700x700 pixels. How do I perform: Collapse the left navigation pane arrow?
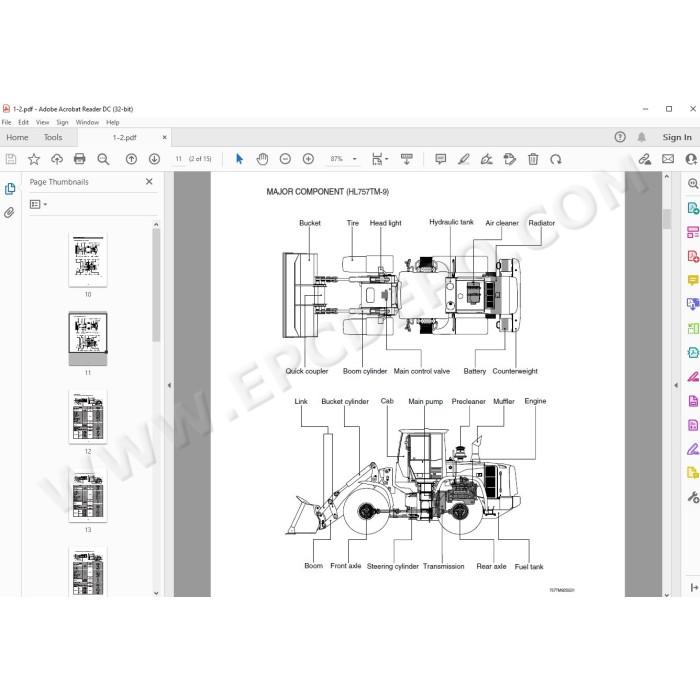169,385
